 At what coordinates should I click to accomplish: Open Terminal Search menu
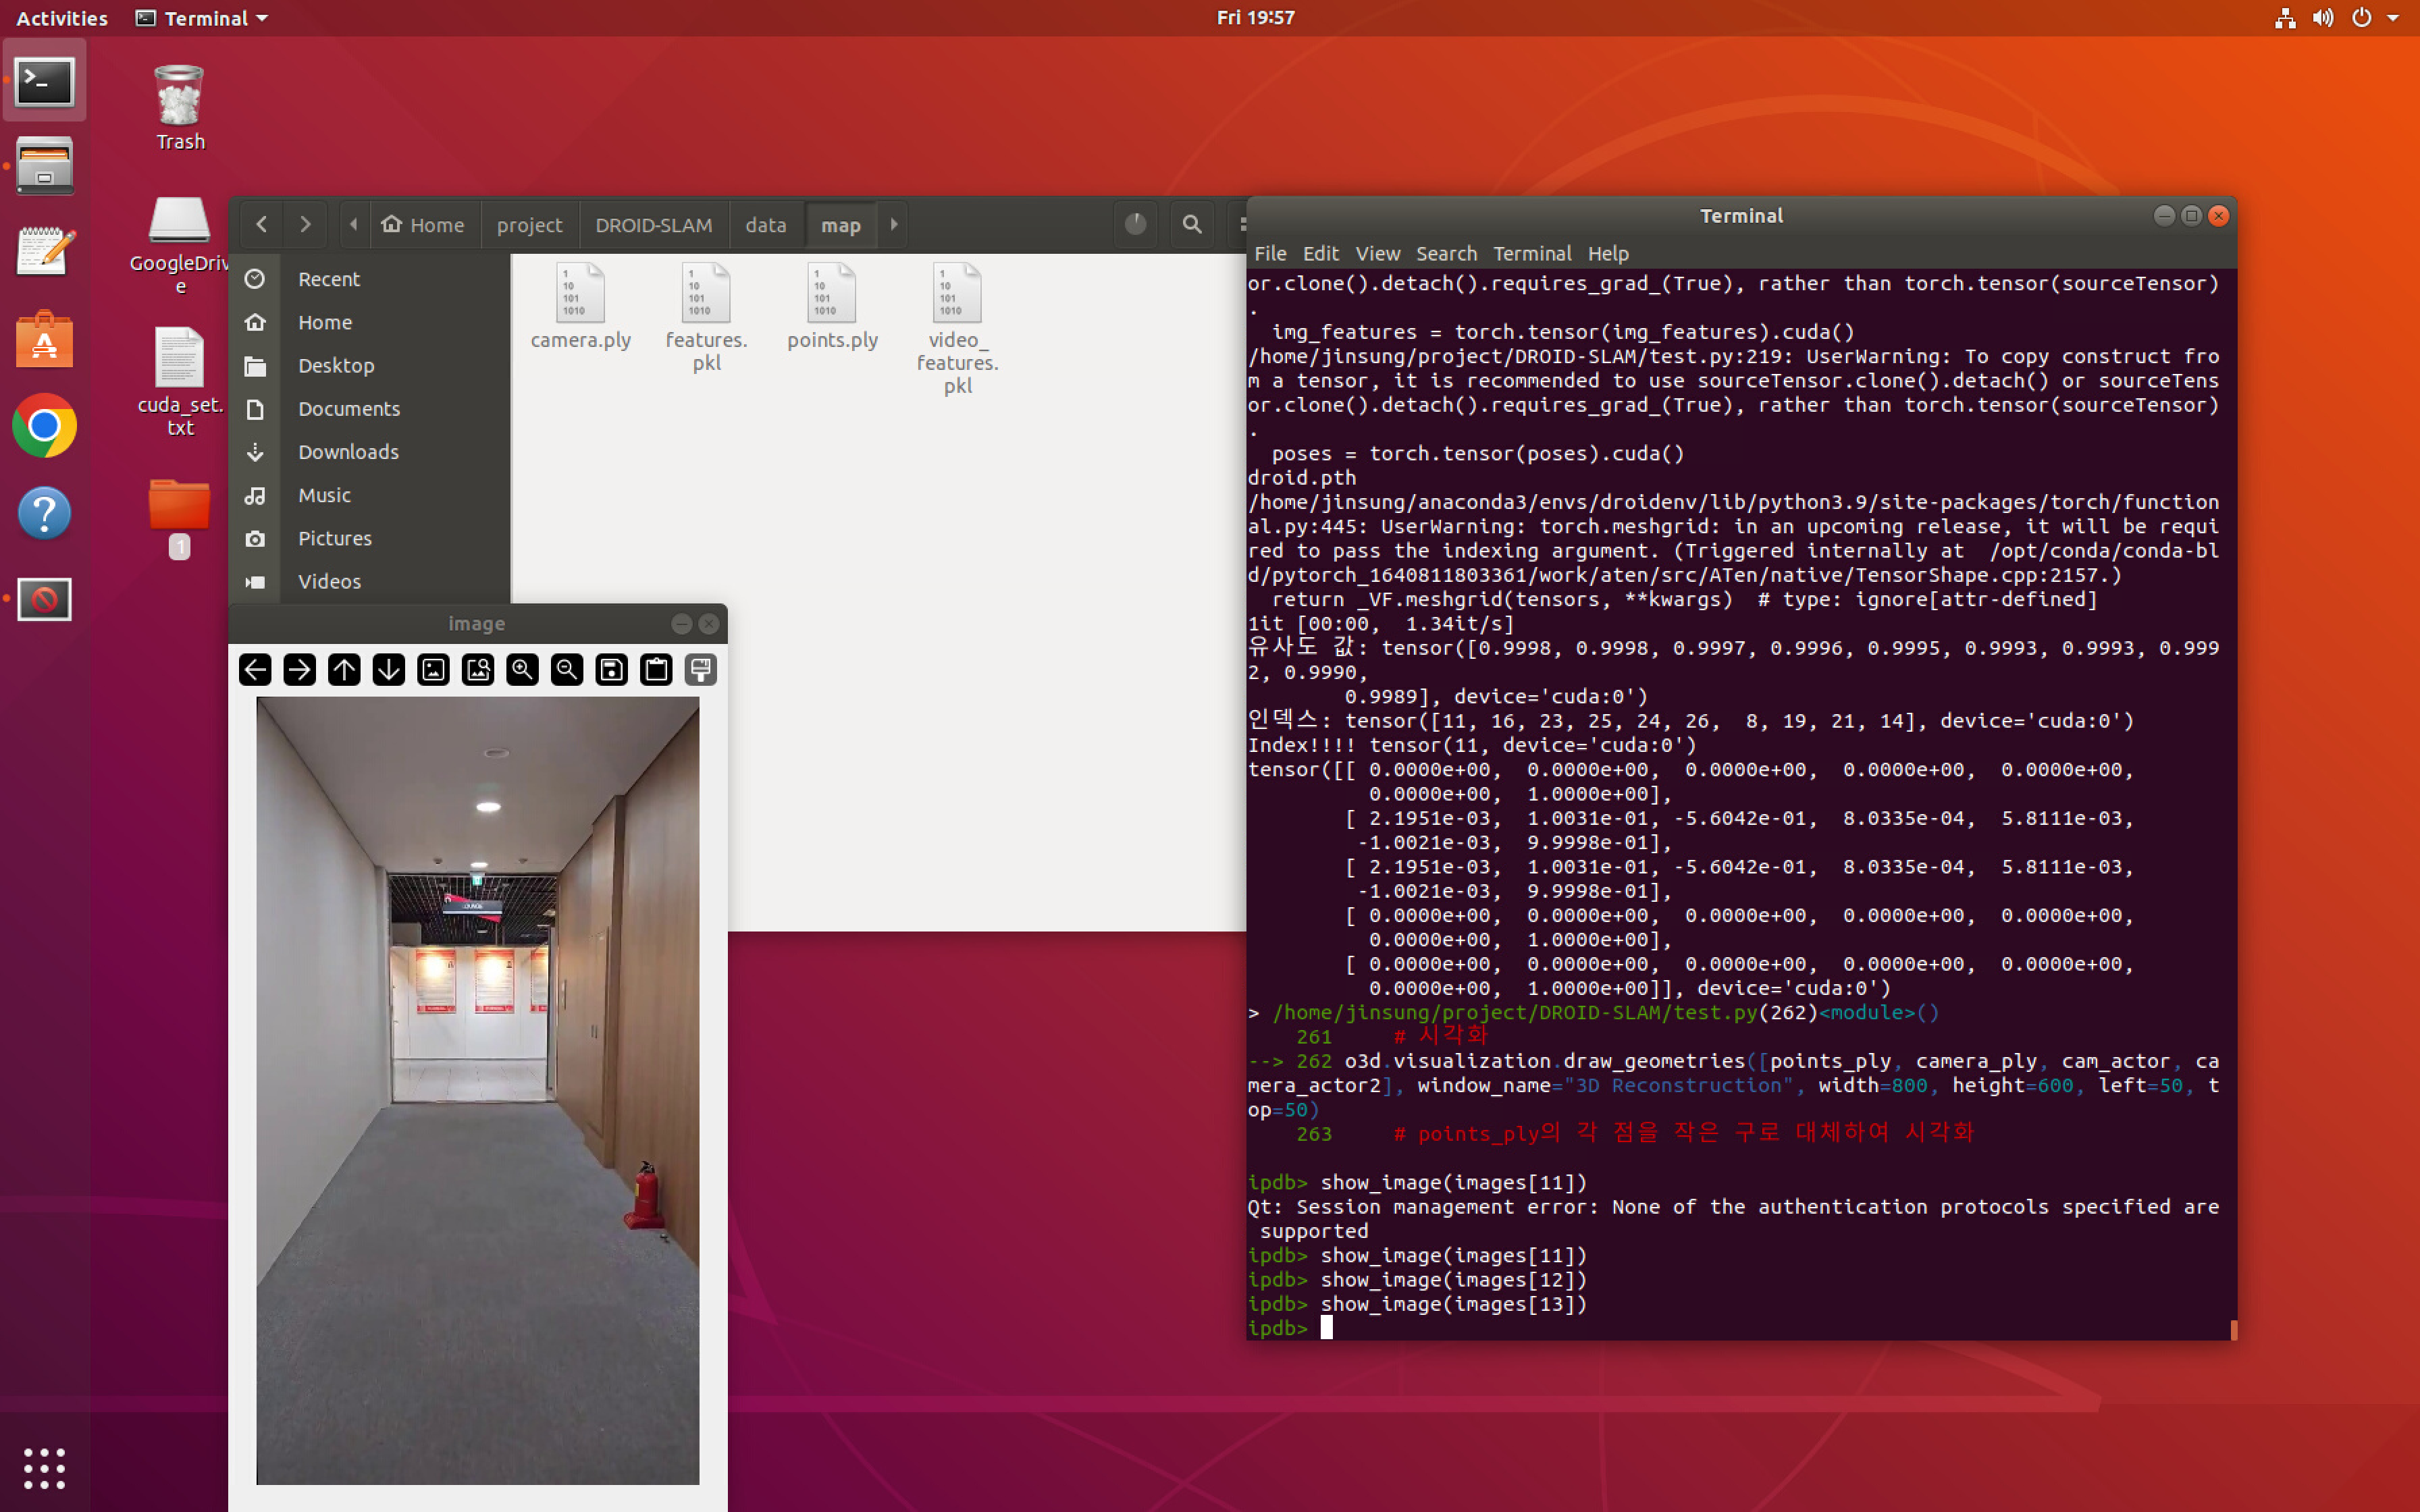point(1446,254)
